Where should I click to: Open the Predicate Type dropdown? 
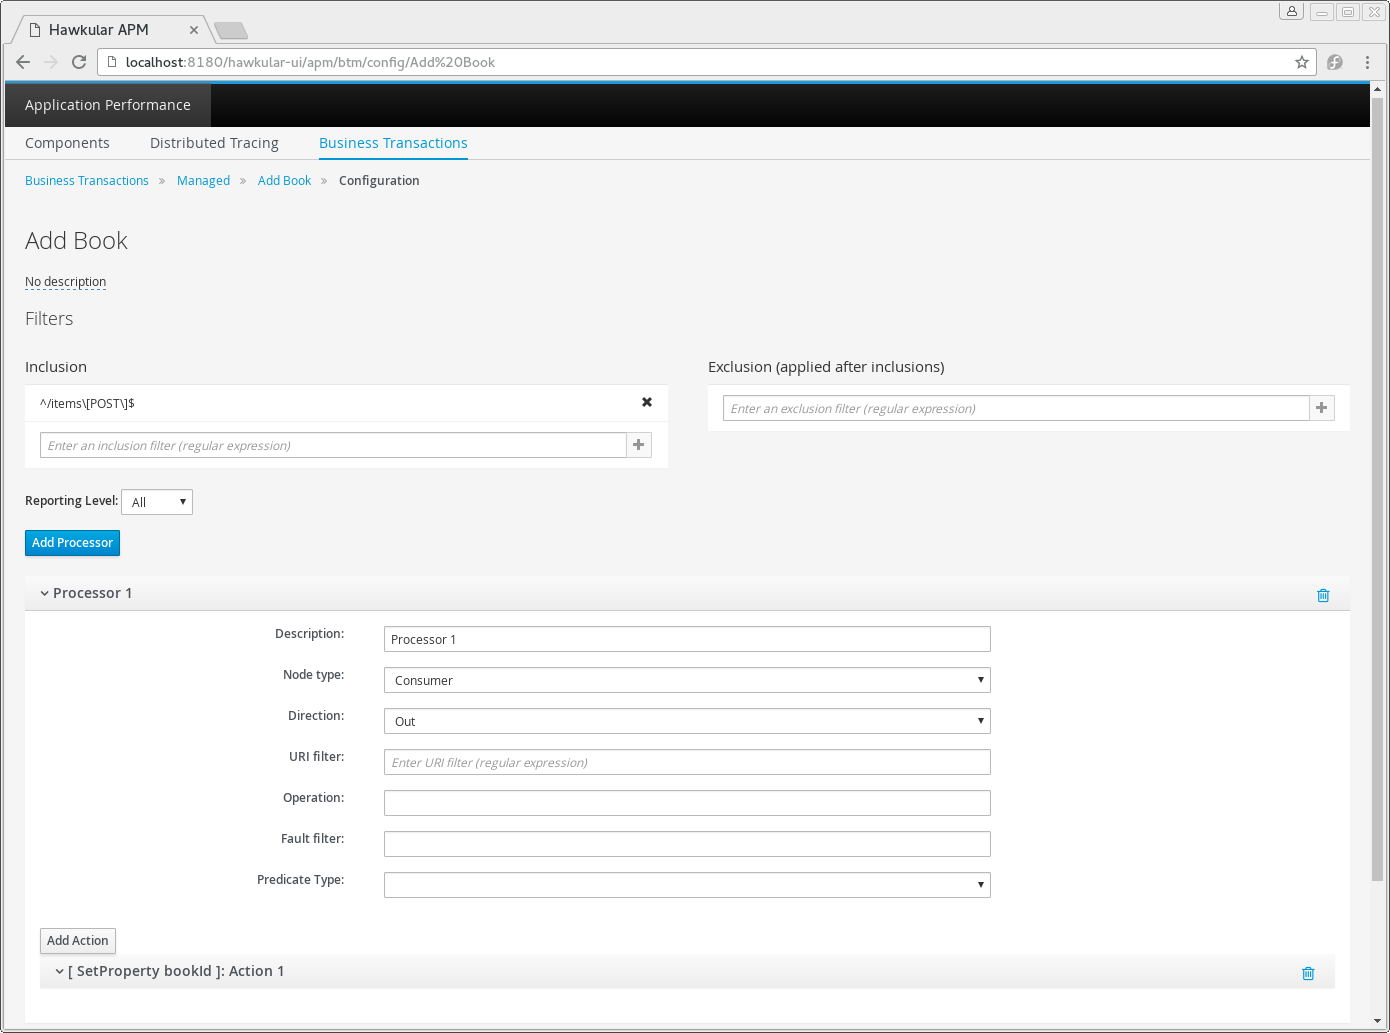[687, 885]
